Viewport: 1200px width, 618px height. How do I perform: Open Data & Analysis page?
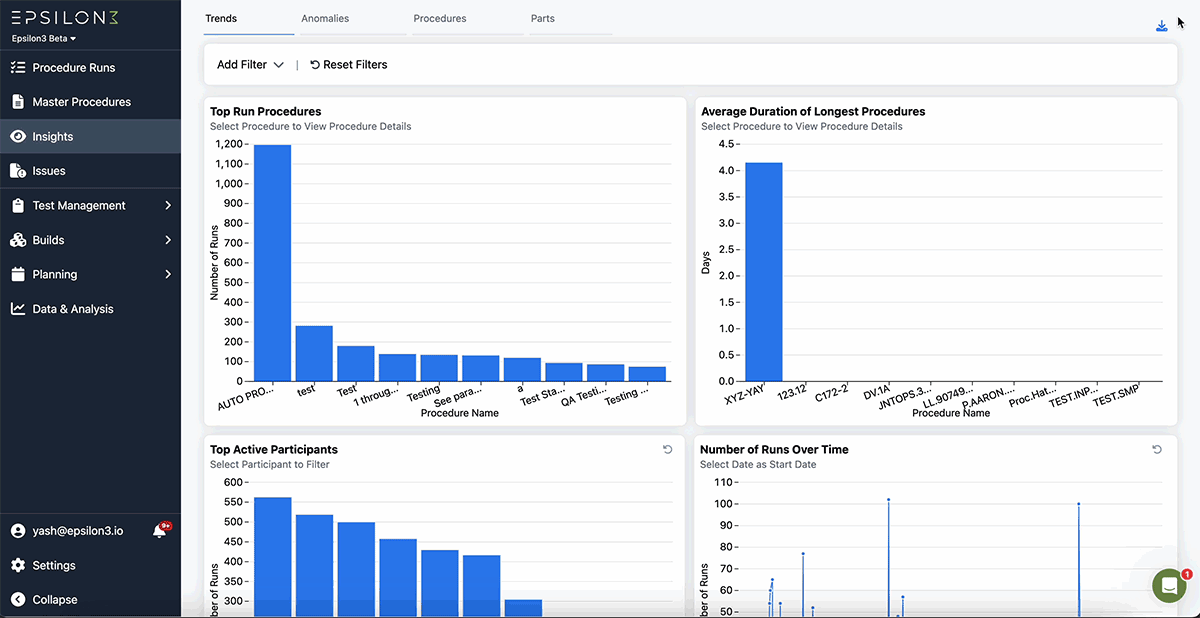(x=90, y=309)
